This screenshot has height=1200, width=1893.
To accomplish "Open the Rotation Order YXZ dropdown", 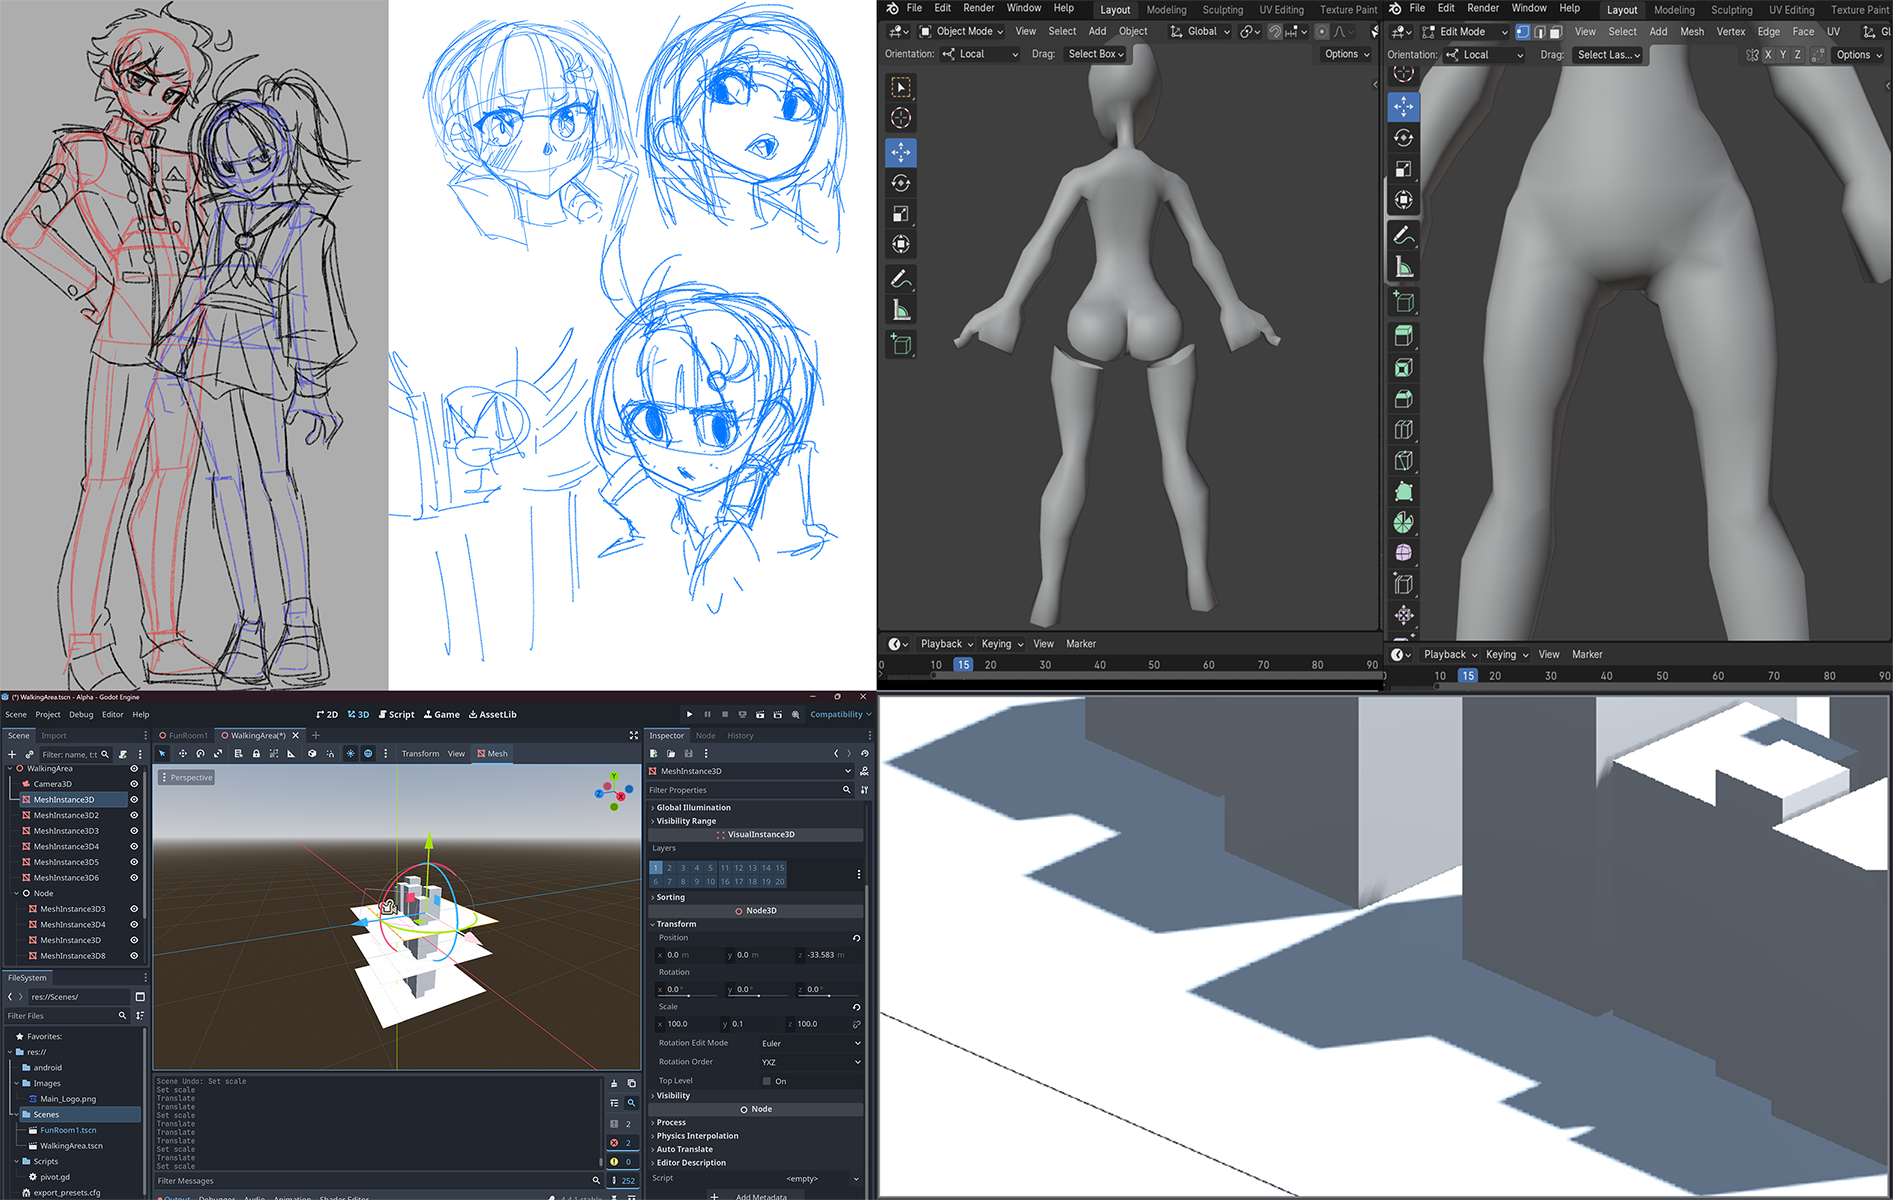I will click(x=810, y=1062).
